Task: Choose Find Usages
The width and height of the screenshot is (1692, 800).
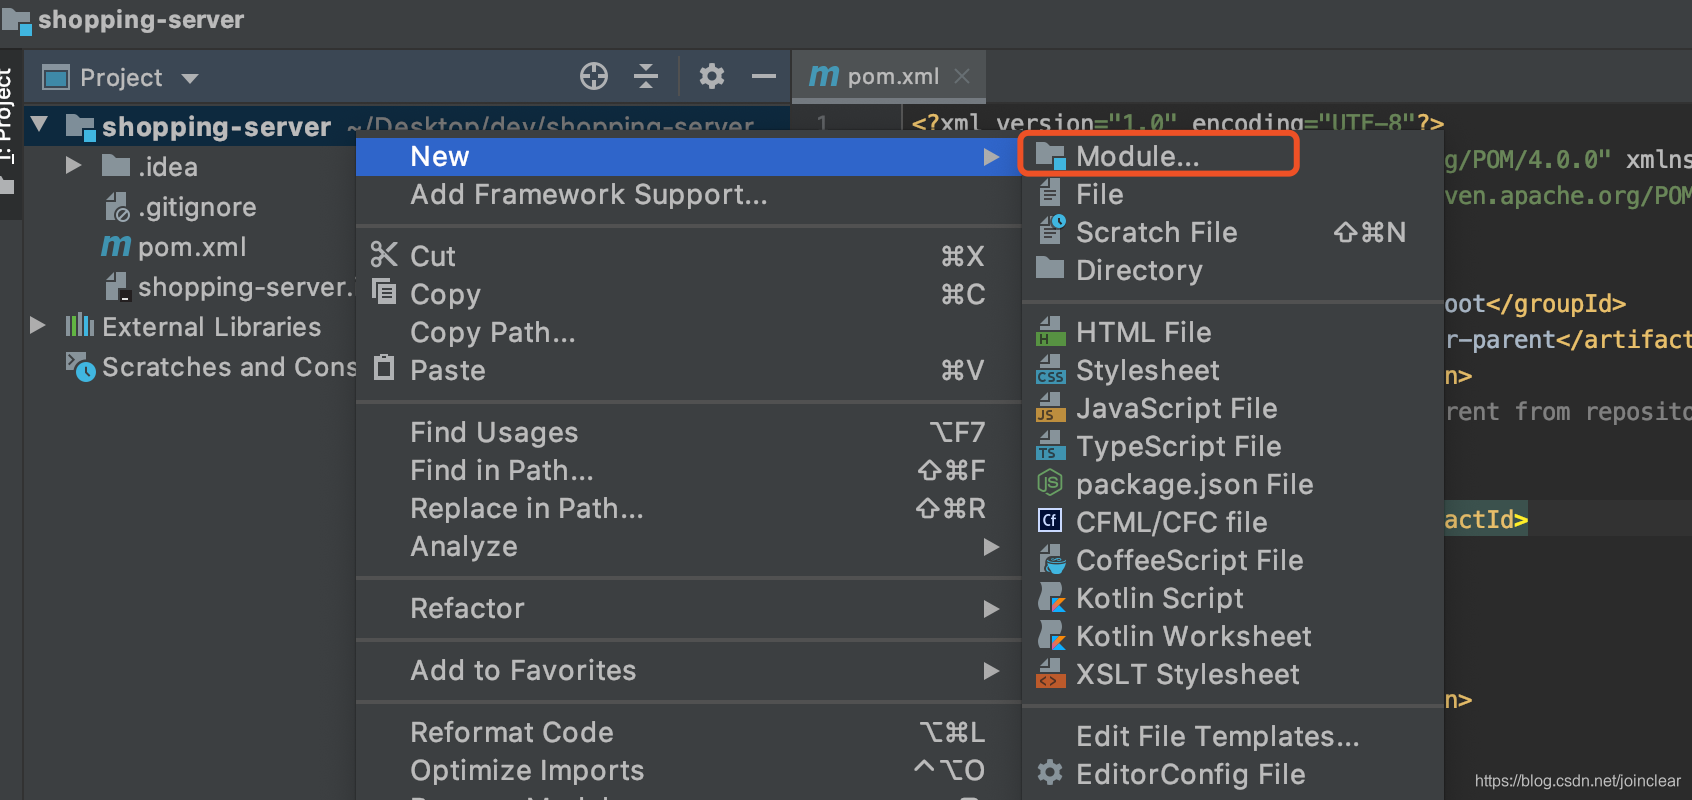Action: (688, 432)
